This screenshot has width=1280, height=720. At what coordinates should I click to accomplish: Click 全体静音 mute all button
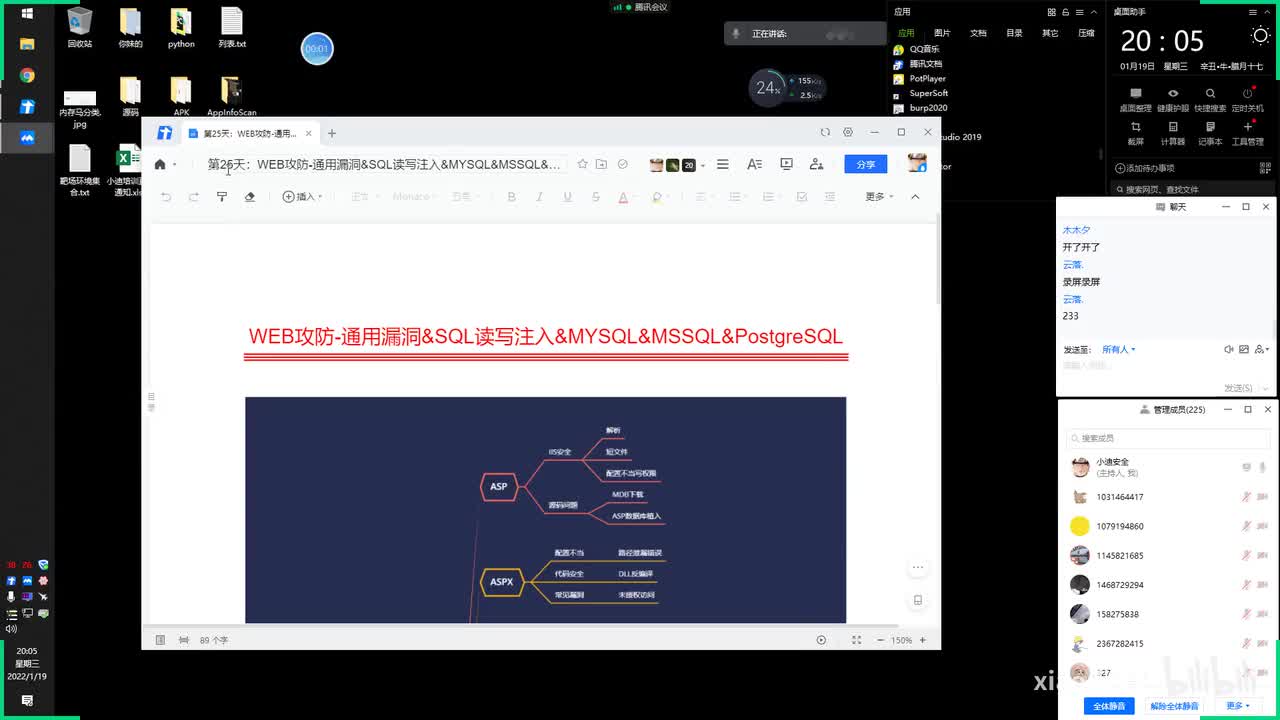(x=1109, y=706)
